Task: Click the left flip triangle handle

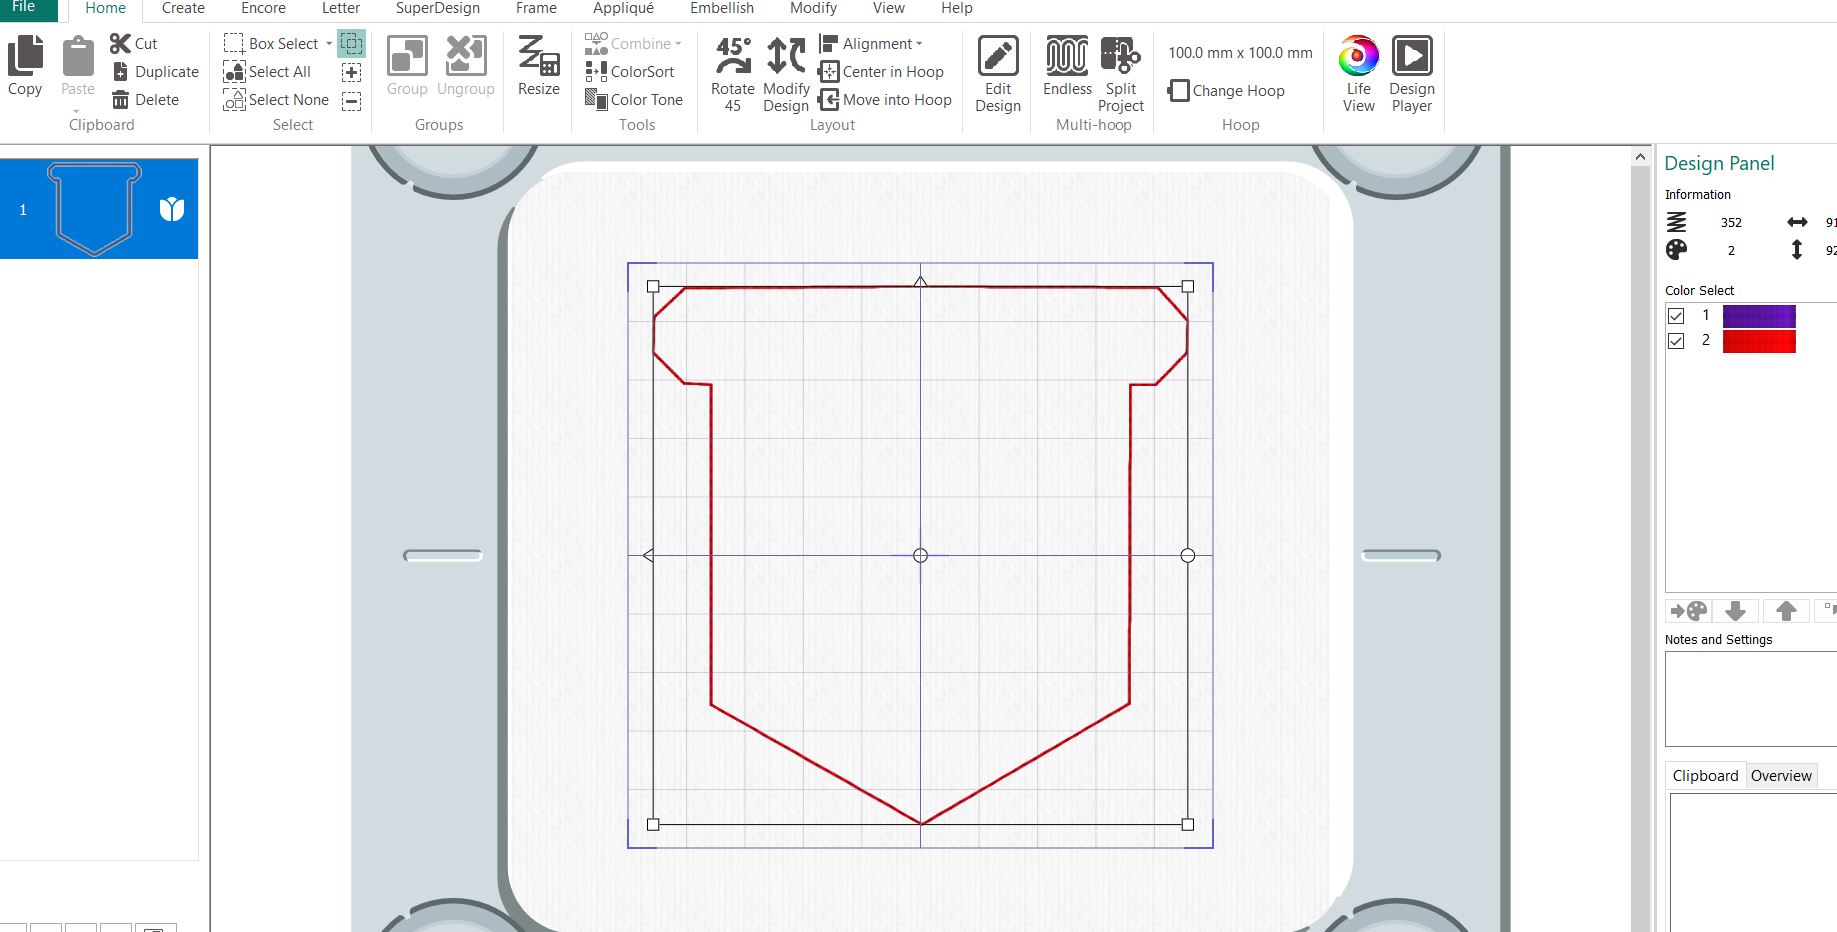Action: point(648,556)
